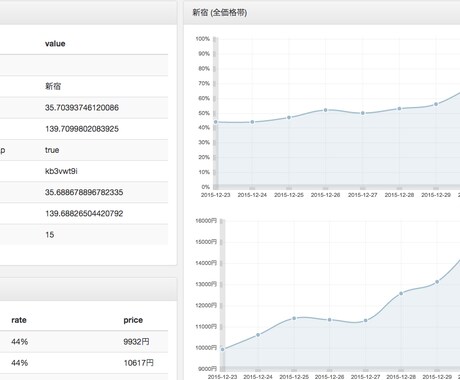460x380 pixels.
Task: Select the kb3vwt9i identifier value
Action: (x=61, y=171)
